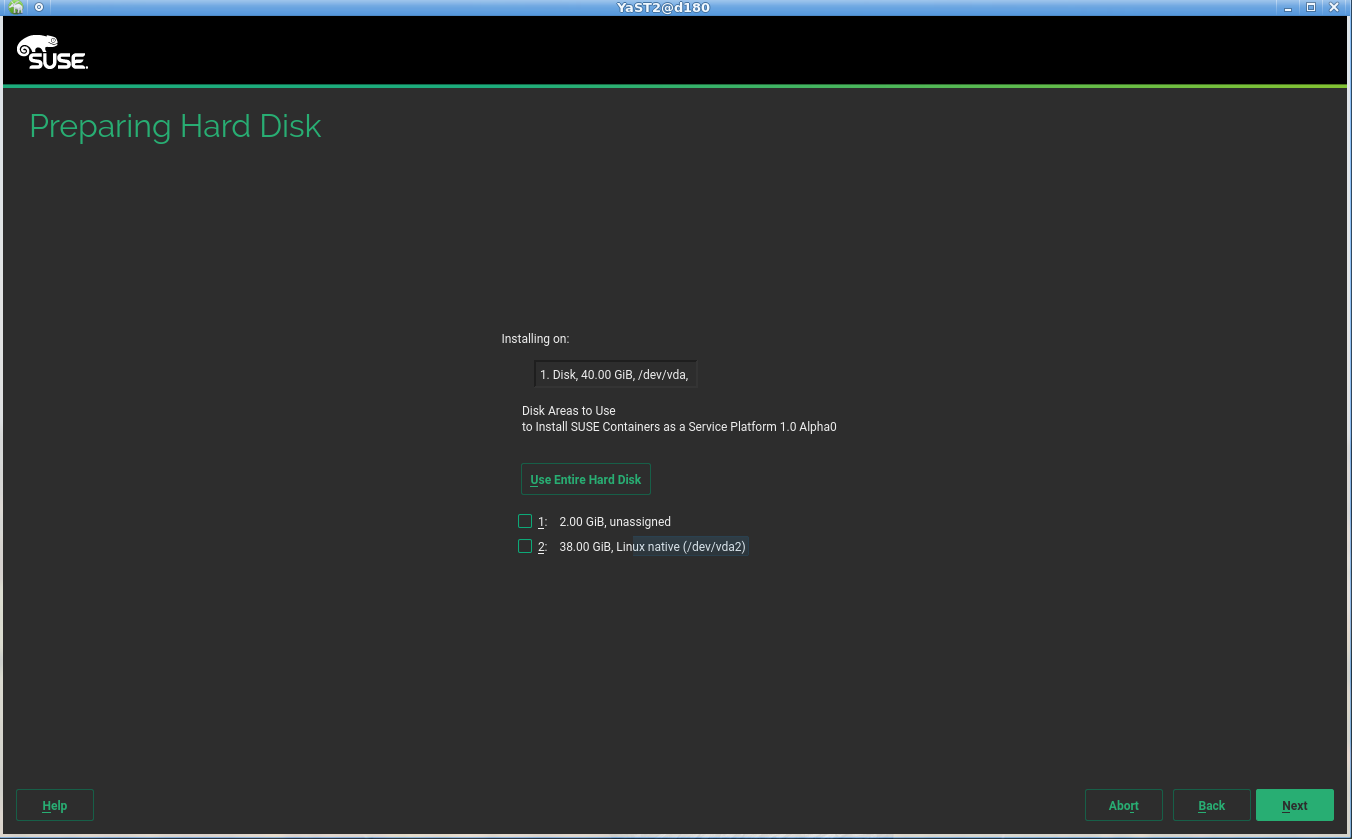Select '38.00 GiB, Linux native (/dev/vda2)' text
The height and width of the screenshot is (839, 1352).
(x=652, y=547)
